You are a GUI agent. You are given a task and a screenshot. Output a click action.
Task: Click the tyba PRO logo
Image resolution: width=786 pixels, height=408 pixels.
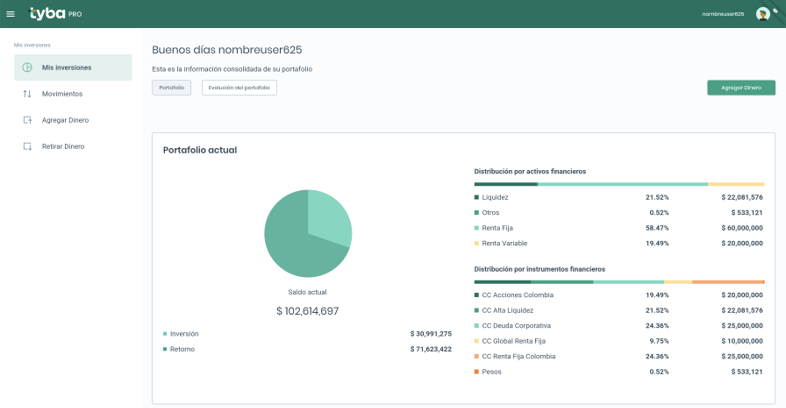point(56,14)
